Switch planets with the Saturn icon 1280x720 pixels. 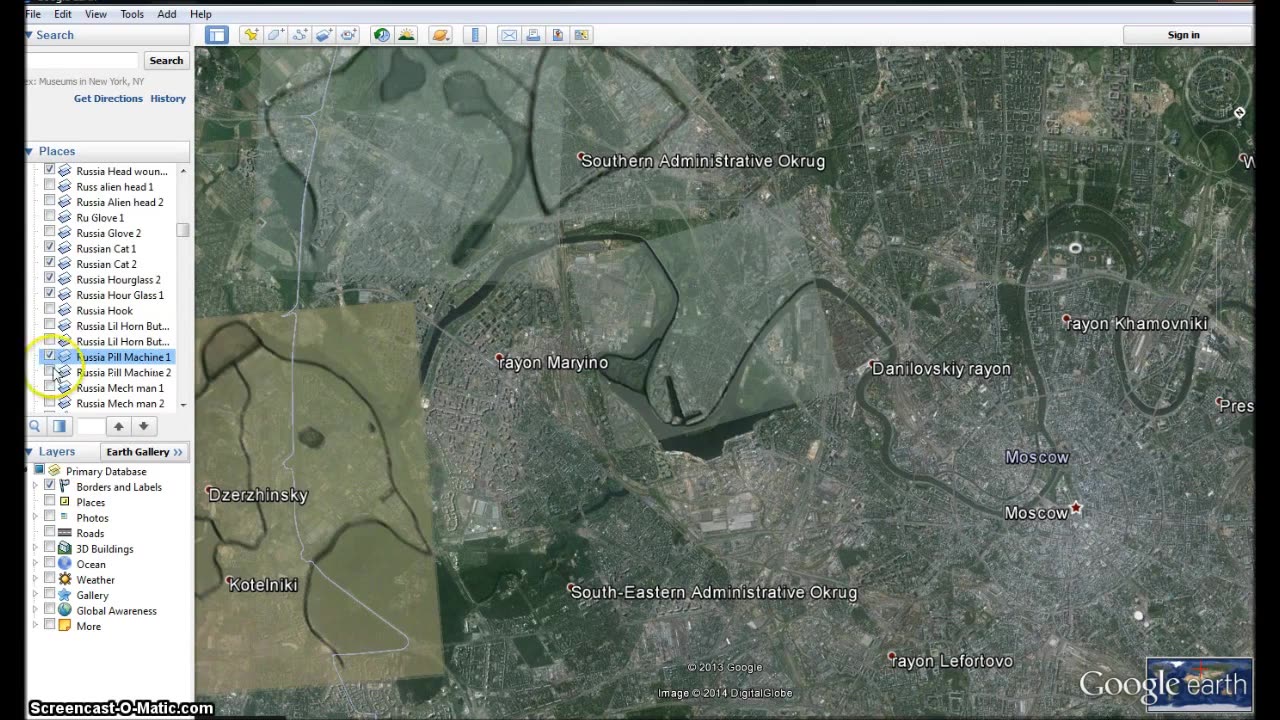[x=440, y=35]
